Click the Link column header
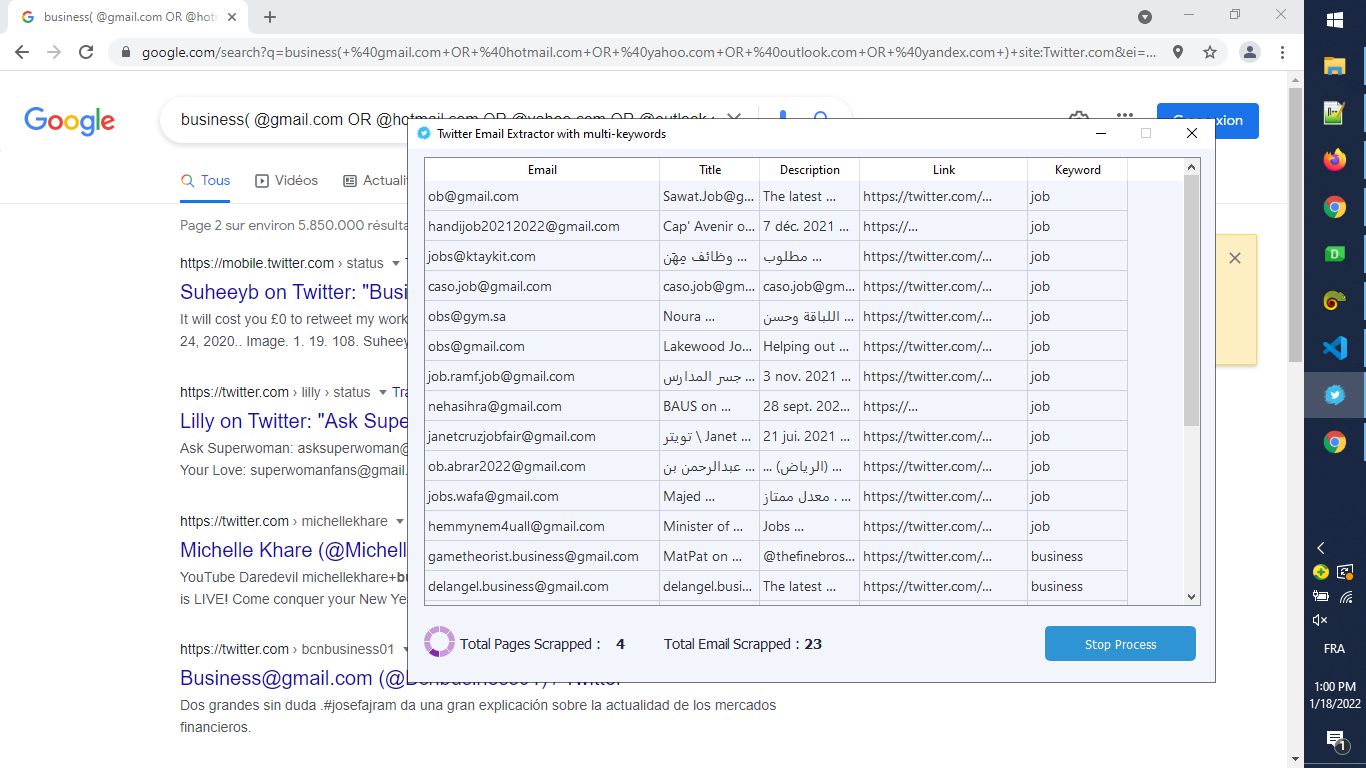This screenshot has height=768, width=1366. tap(944, 170)
